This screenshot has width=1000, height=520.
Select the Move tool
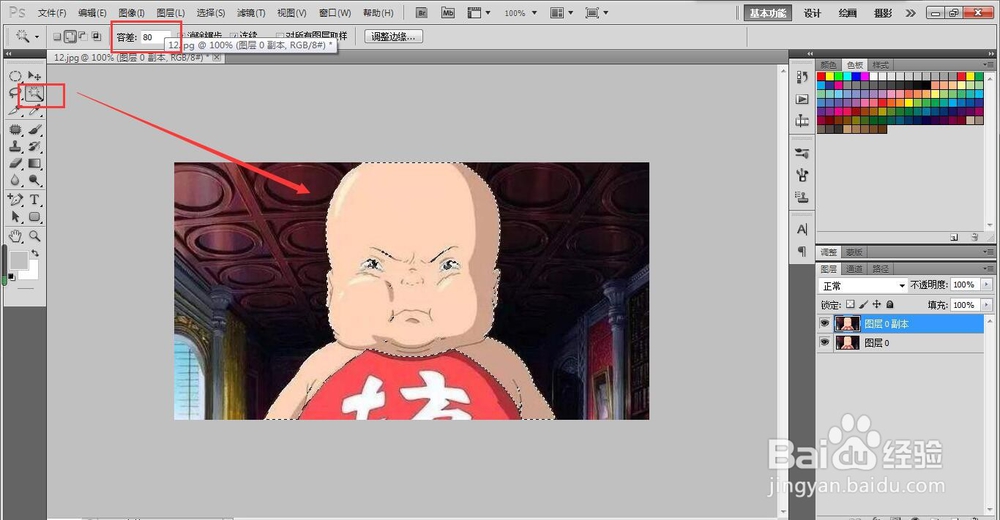click(34, 76)
